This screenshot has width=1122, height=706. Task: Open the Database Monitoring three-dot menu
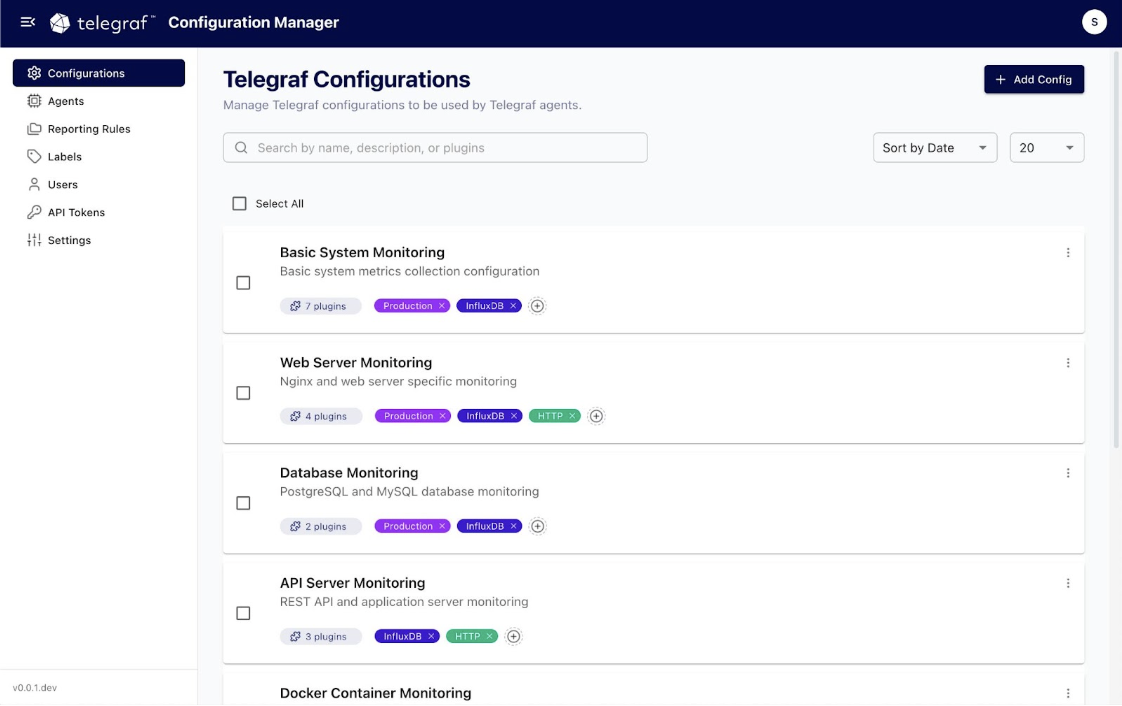[x=1068, y=473]
